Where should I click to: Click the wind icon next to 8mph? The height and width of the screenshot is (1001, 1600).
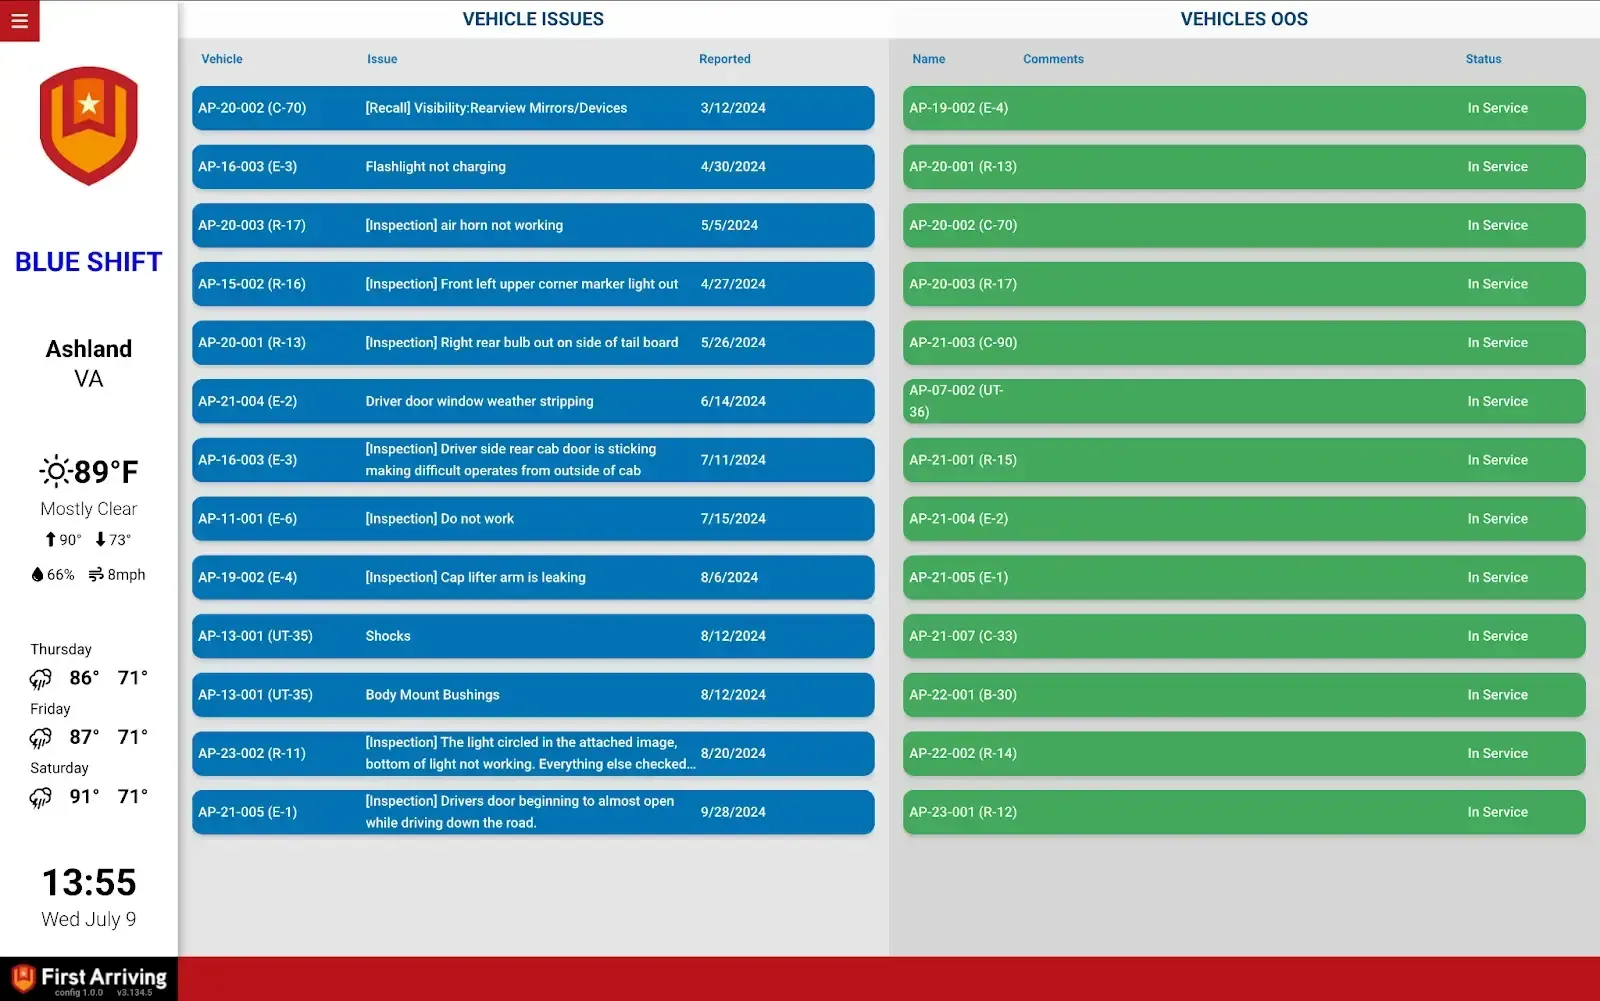(96, 574)
